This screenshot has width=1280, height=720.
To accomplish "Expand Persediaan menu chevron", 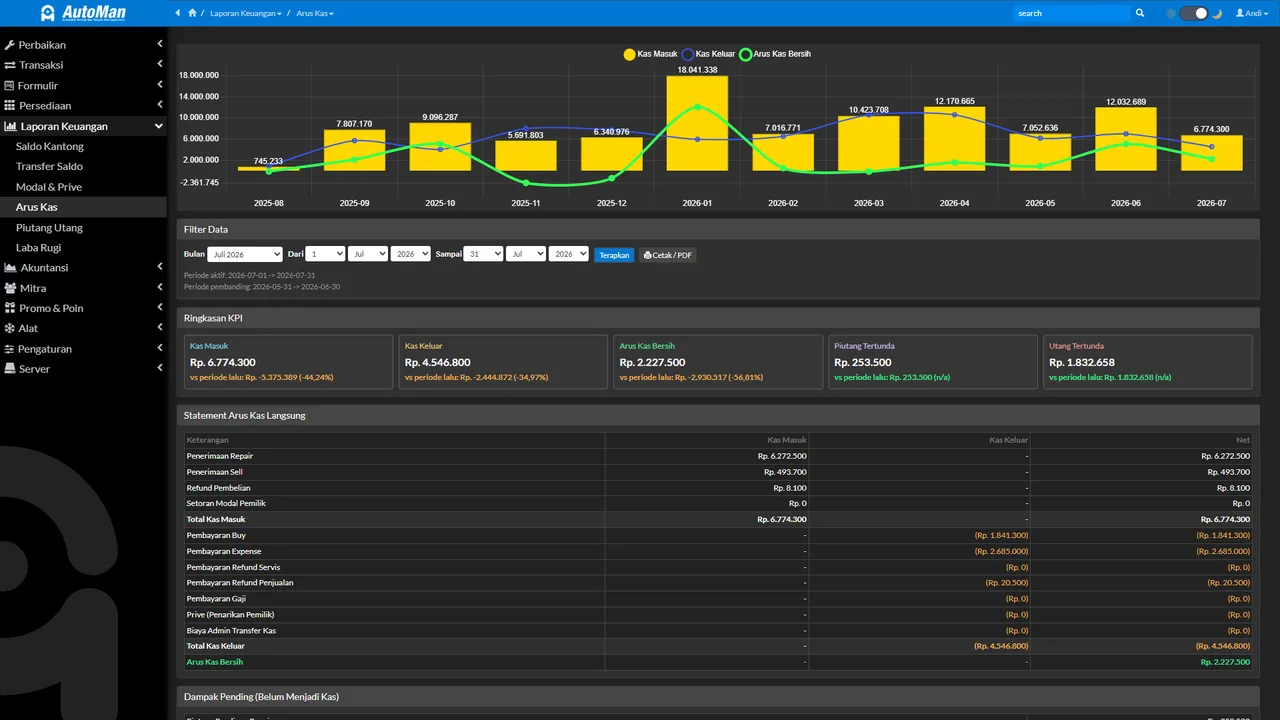I will tap(159, 105).
